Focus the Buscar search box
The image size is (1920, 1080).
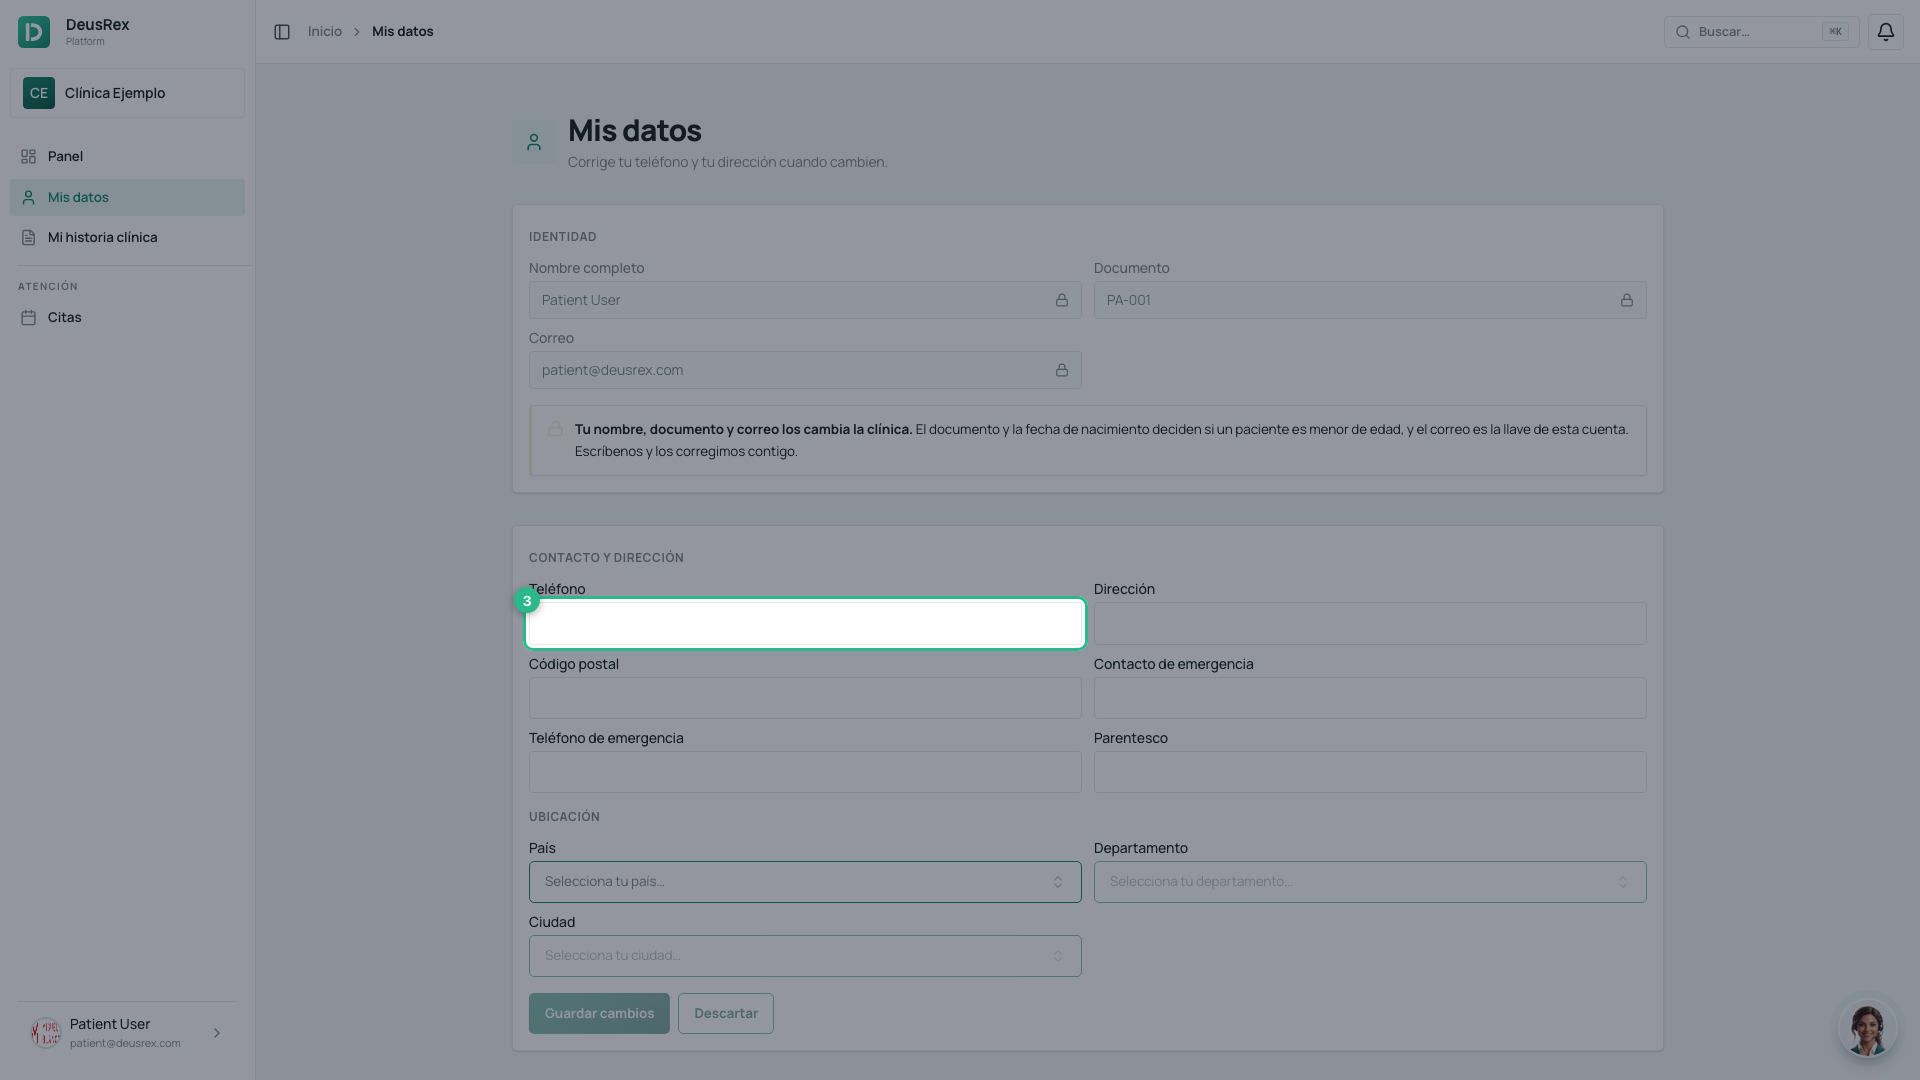(x=1761, y=32)
